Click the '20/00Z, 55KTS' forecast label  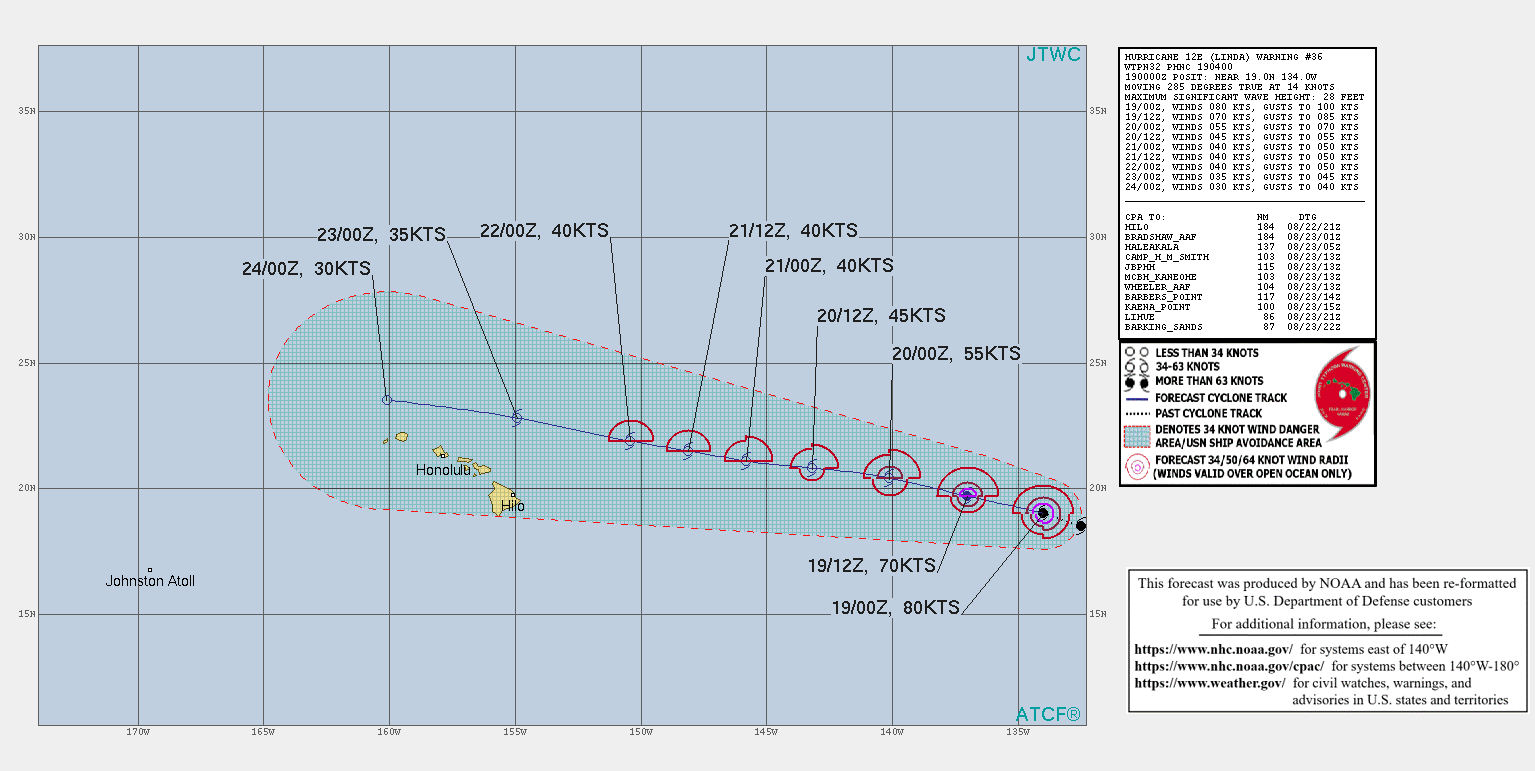click(x=956, y=353)
